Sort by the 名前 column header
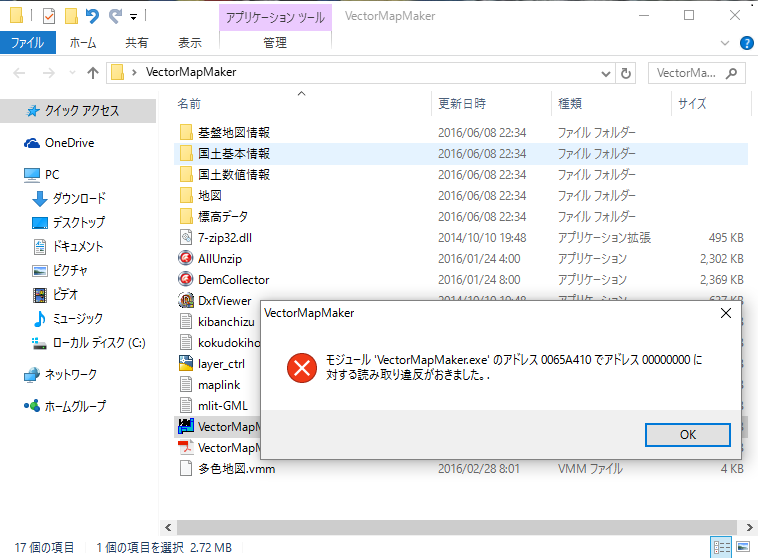Image resolution: width=758 pixels, height=558 pixels. (189, 103)
